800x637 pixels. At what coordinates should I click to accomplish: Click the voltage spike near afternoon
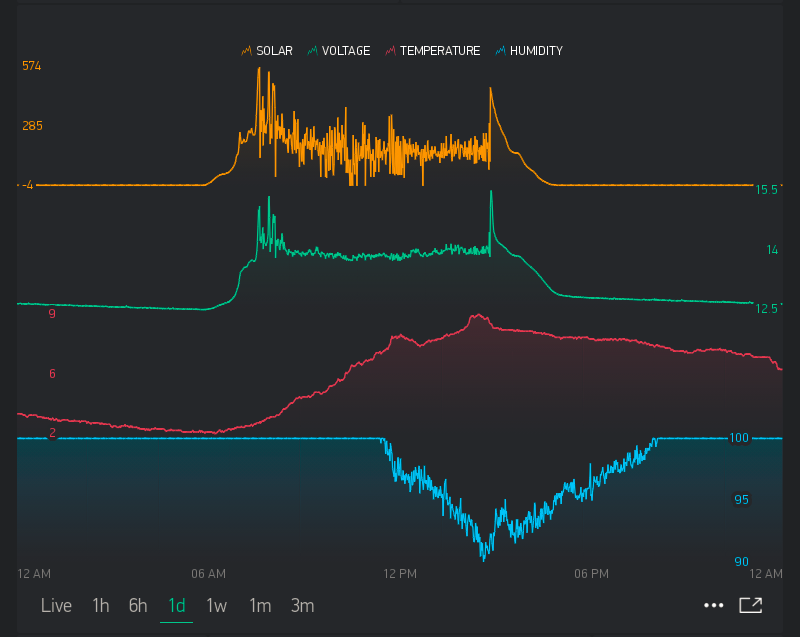click(x=491, y=194)
